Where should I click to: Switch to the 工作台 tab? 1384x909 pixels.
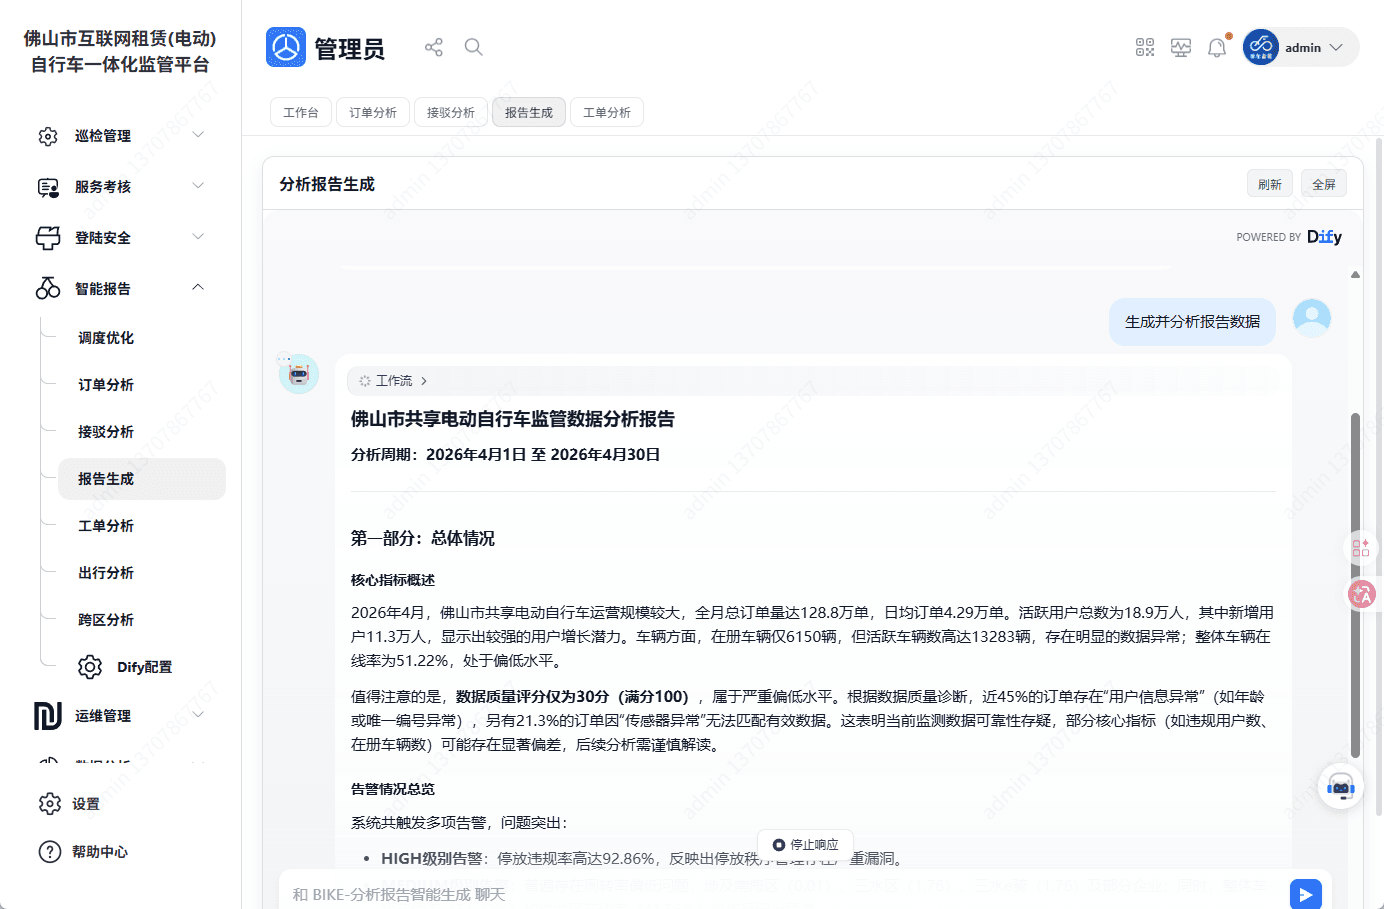(x=301, y=113)
